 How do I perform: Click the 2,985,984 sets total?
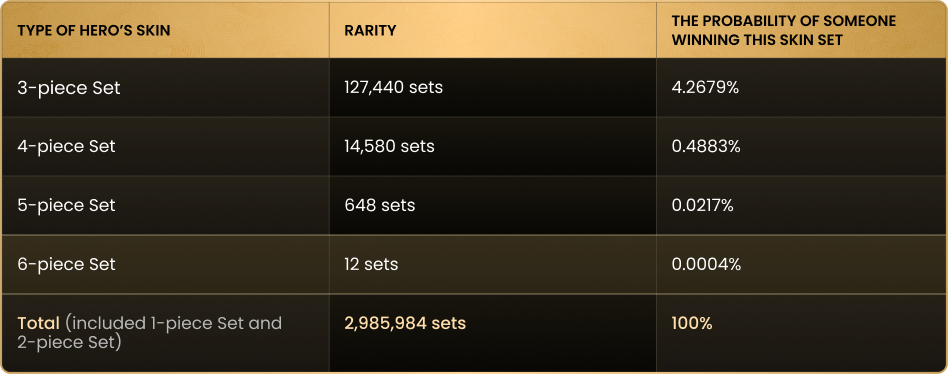pos(405,323)
